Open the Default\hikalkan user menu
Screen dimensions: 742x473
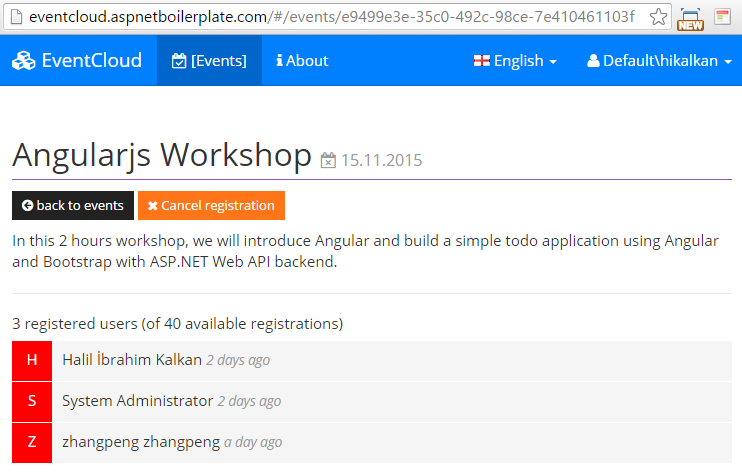coord(659,61)
